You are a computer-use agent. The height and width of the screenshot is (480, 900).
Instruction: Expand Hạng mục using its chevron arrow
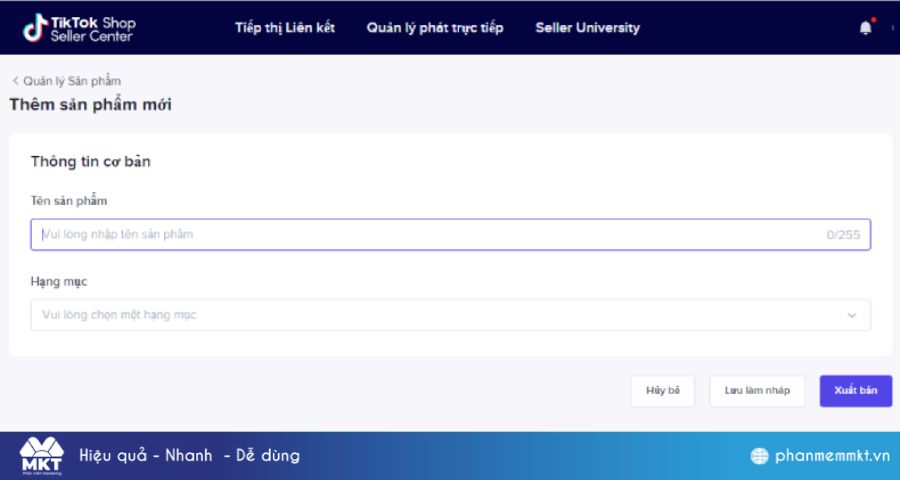[x=852, y=315]
